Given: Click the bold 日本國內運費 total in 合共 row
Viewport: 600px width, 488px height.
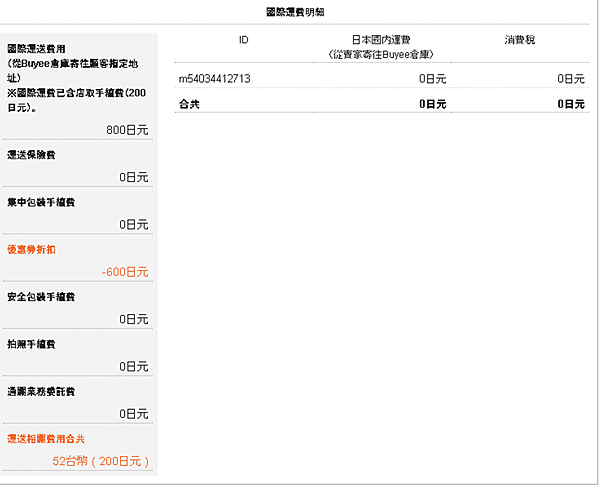Looking at the screenshot, I should point(432,103).
